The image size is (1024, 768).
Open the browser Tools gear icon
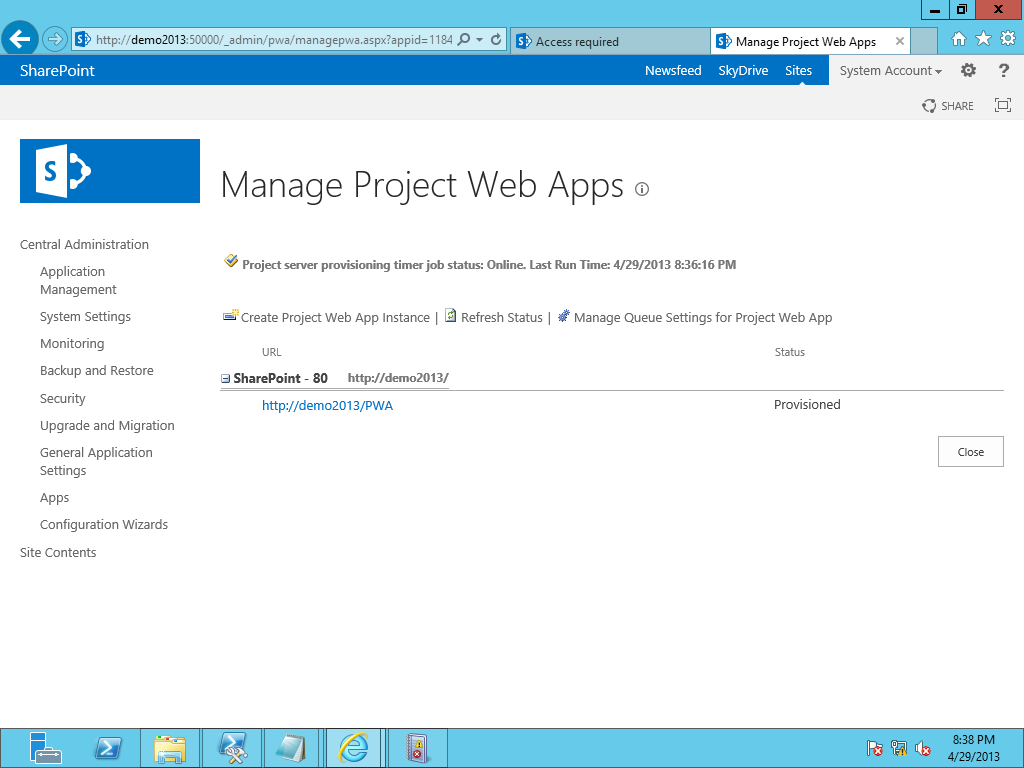[1008, 39]
